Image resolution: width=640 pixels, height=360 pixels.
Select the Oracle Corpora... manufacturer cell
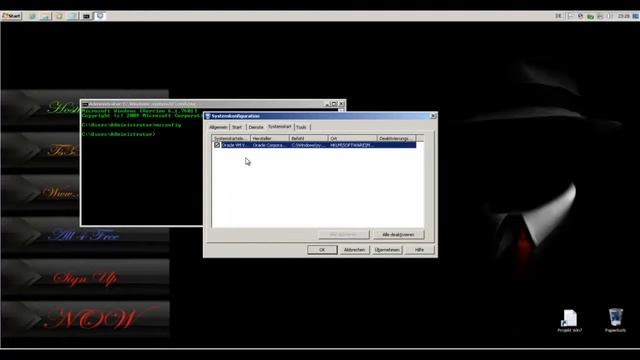(x=269, y=145)
